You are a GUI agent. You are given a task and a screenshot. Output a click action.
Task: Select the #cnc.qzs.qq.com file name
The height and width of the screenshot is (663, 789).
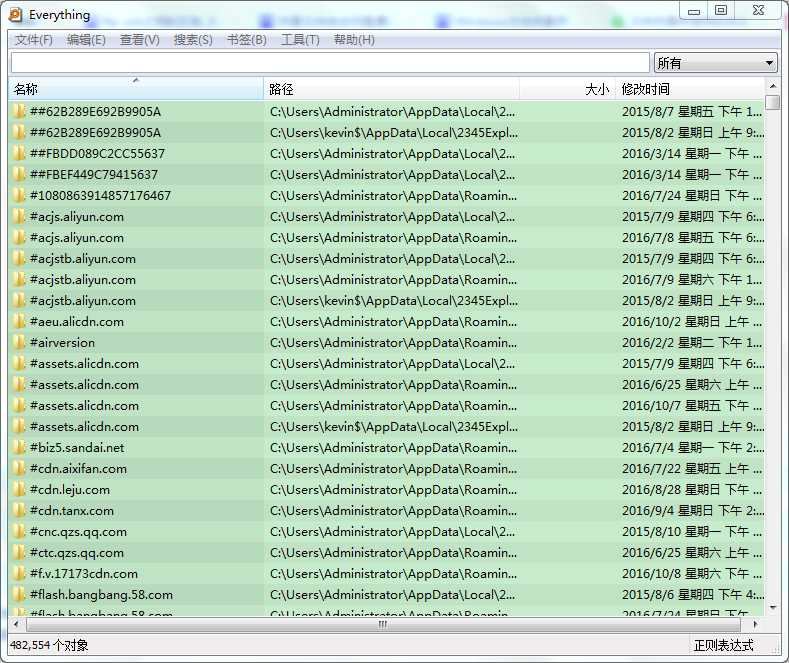tap(78, 532)
